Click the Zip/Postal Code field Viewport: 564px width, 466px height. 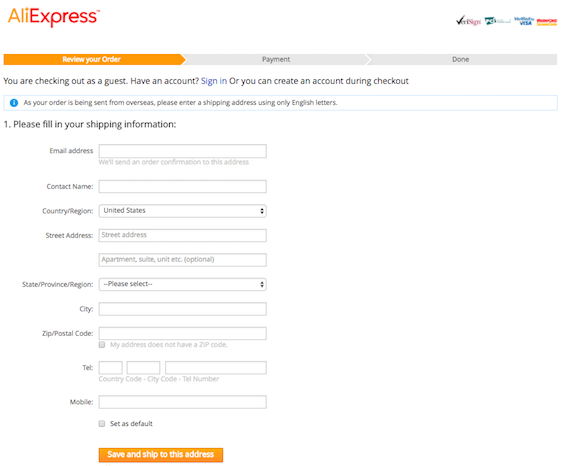tap(182, 333)
